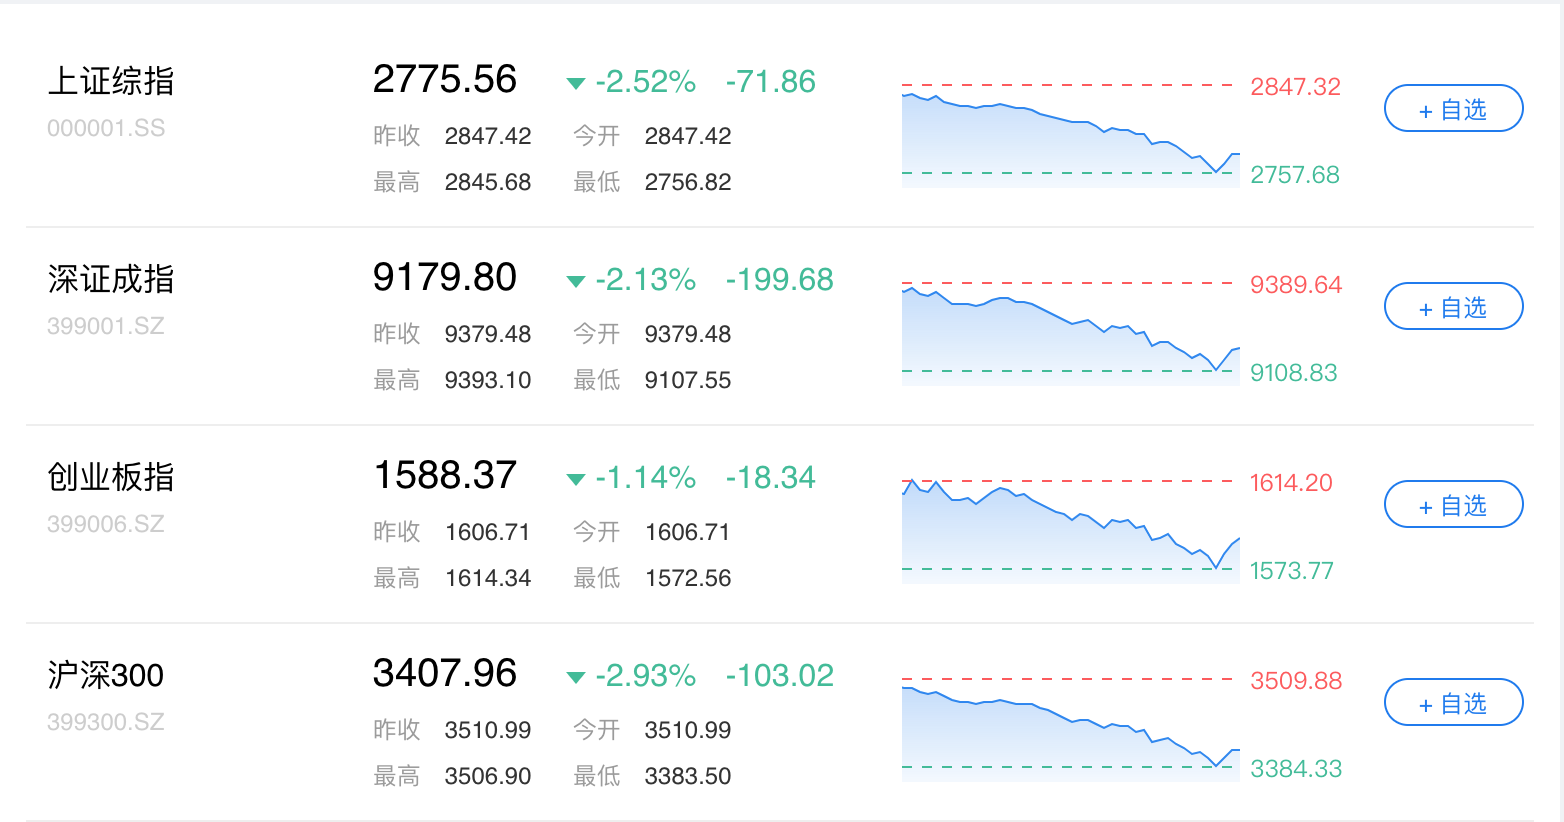Click the green down arrow beside -2.52%
The height and width of the screenshot is (822, 1564).
[575, 83]
